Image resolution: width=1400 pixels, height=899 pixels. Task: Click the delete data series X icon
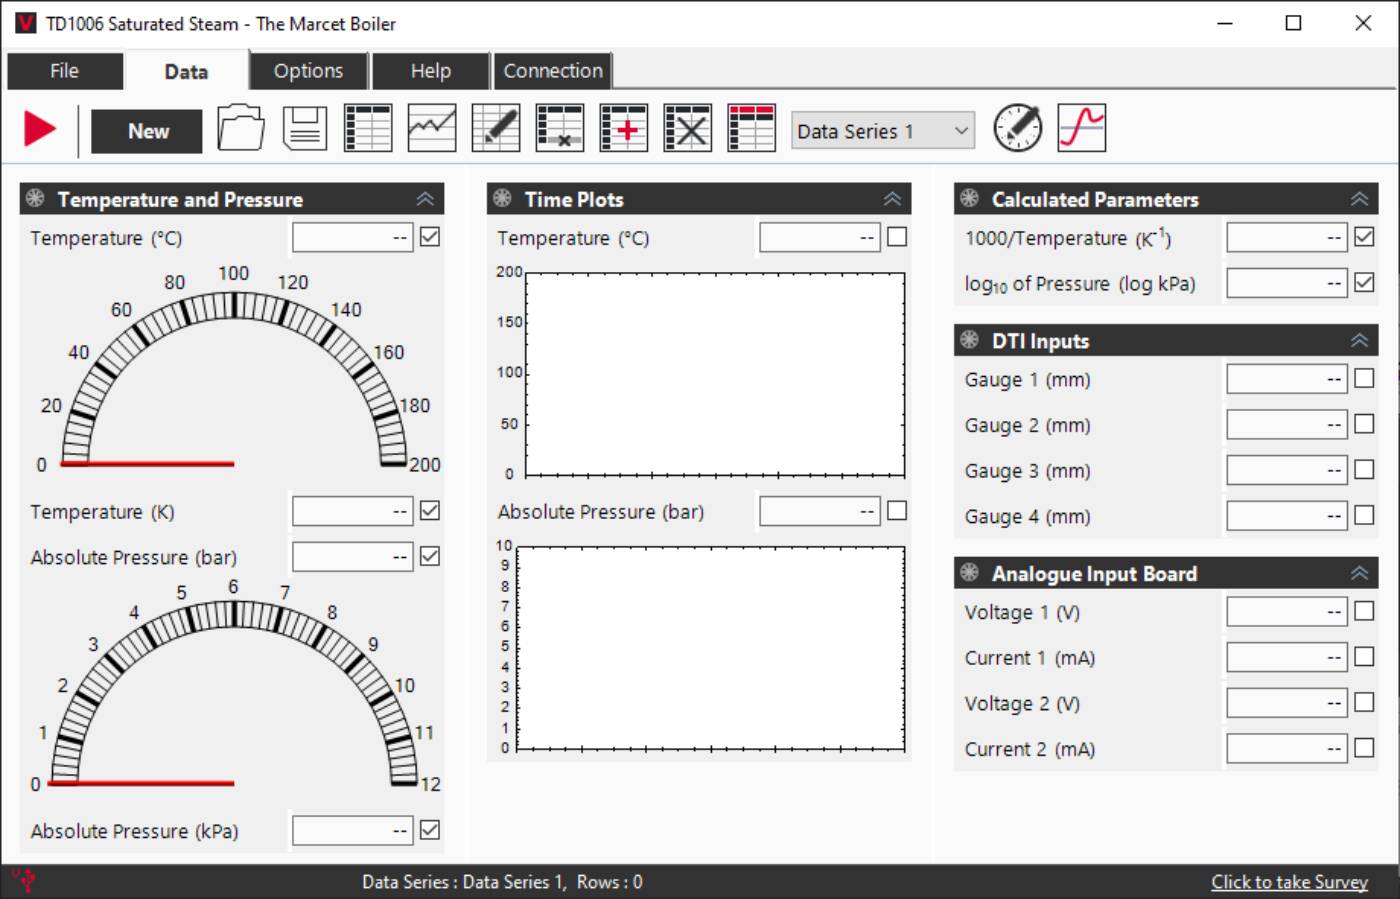688,129
